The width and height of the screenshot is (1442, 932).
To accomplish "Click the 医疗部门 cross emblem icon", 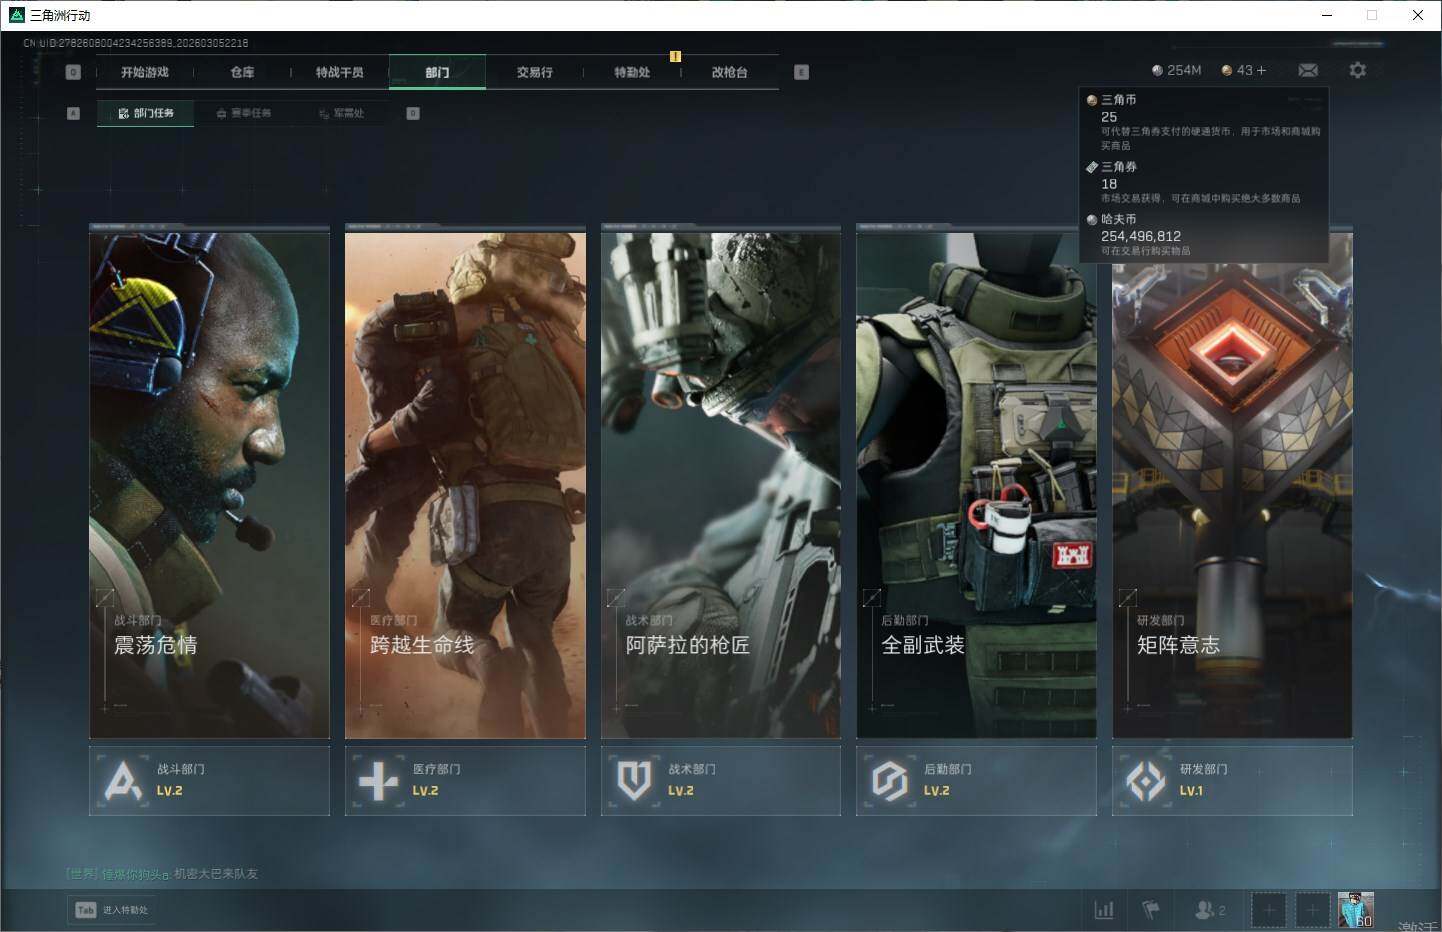I will coord(378,780).
